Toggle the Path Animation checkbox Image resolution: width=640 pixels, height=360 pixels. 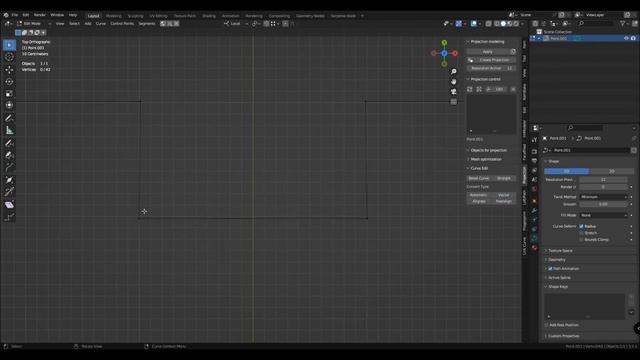(550, 269)
